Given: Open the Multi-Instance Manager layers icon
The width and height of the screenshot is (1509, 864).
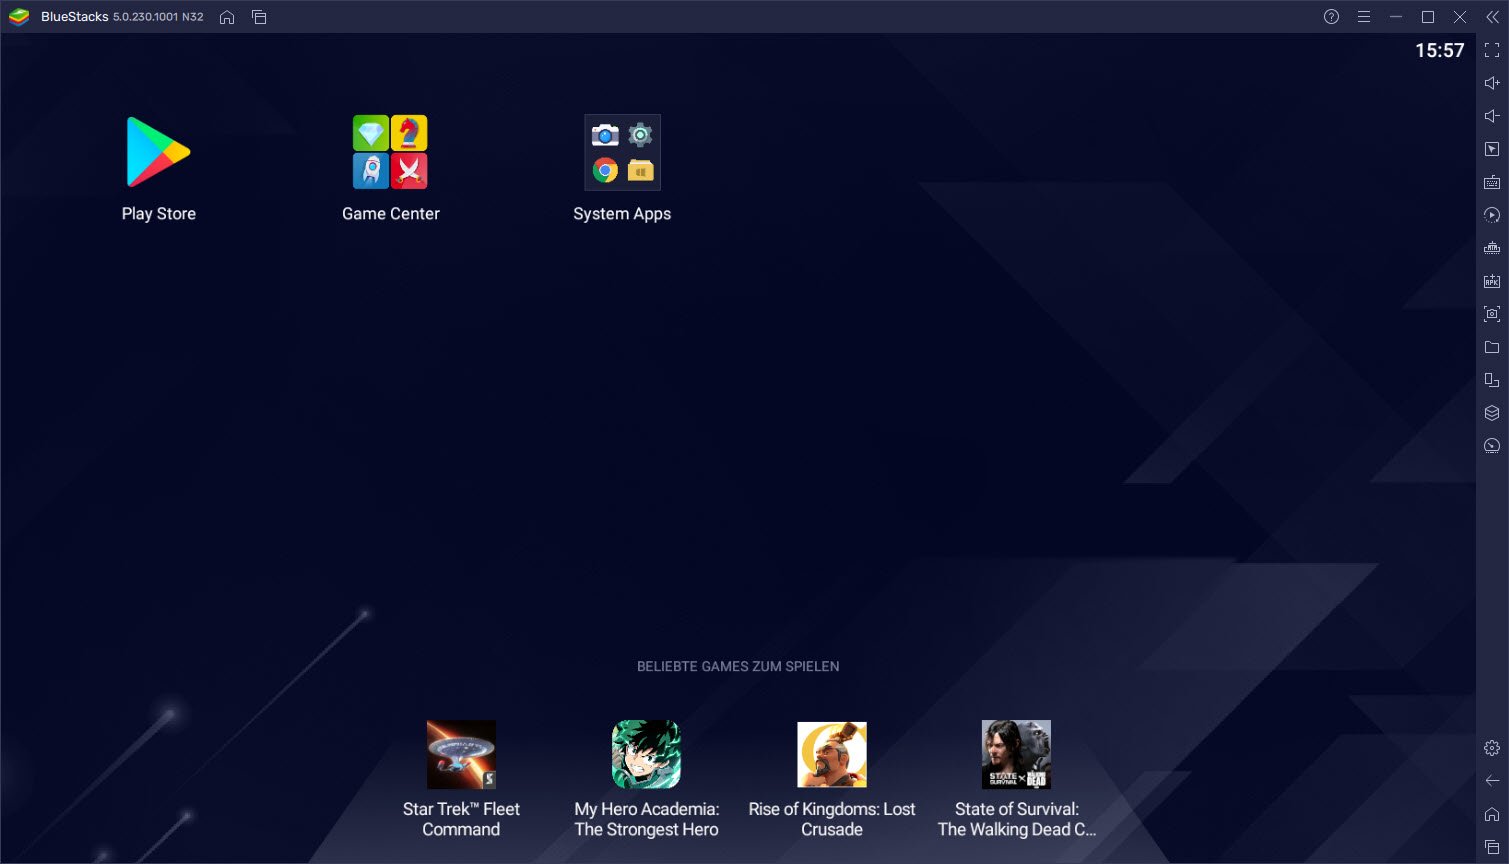Looking at the screenshot, I should 1492,413.
